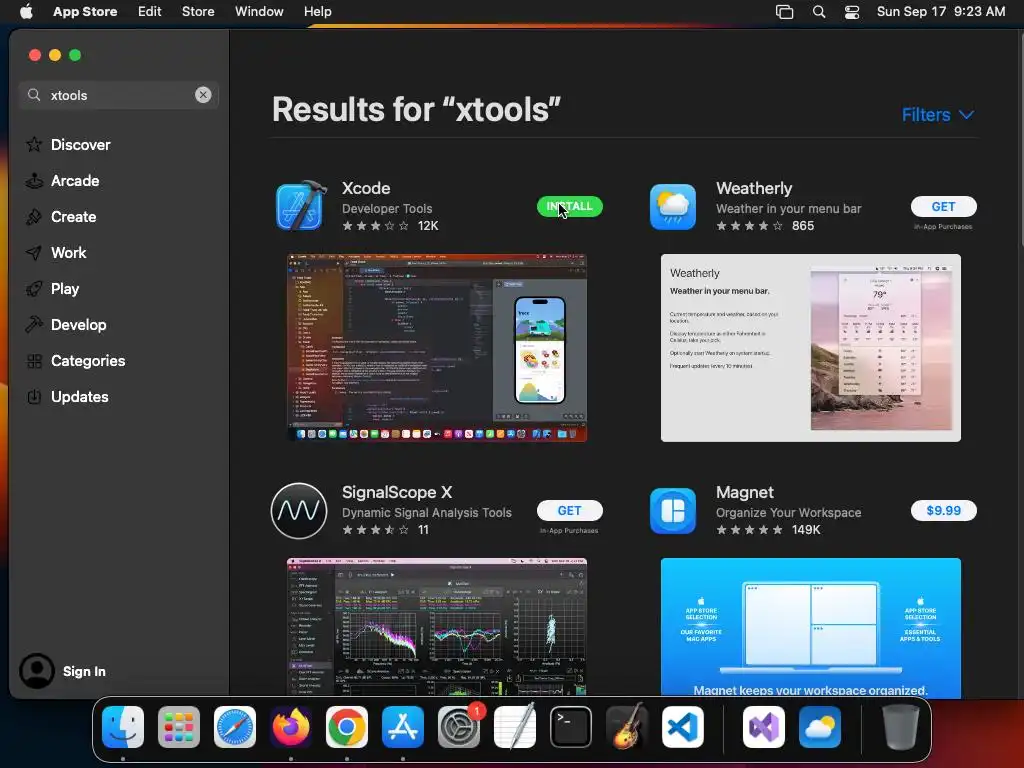This screenshot has width=1024, height=768.
Task: Launch Firefox from the Dock
Action: 291,727
